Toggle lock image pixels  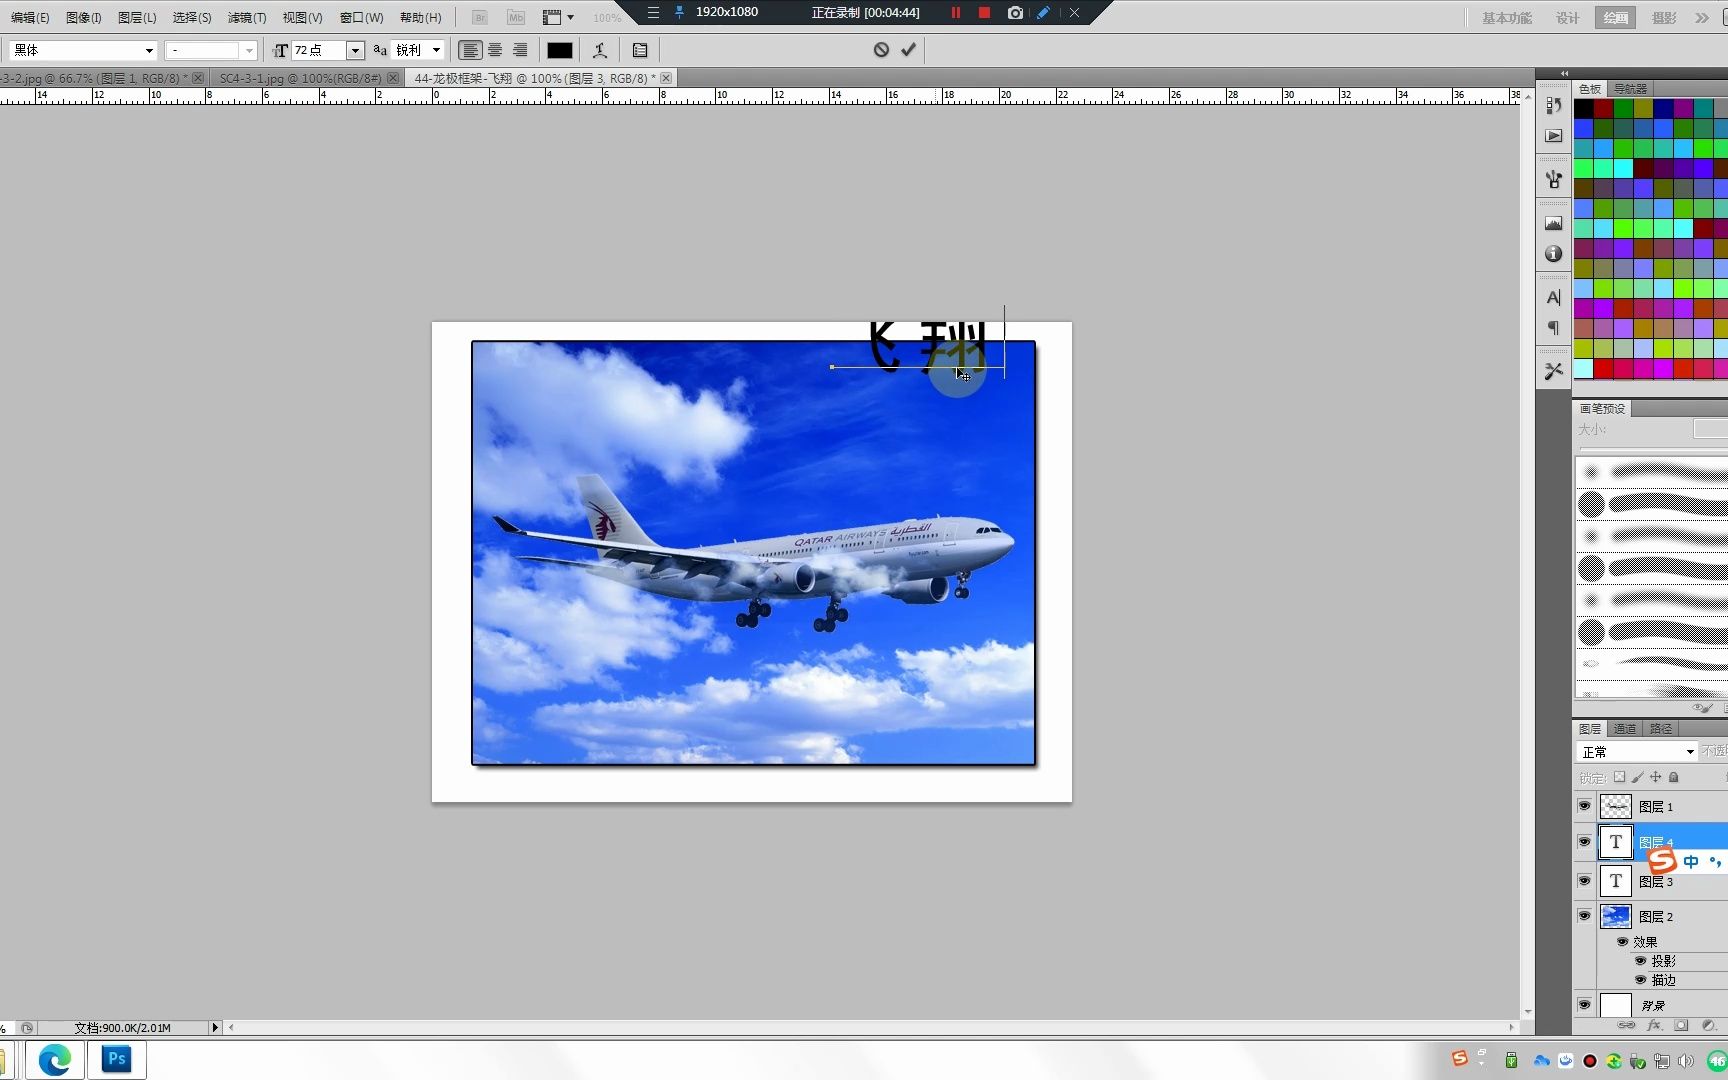click(1637, 777)
